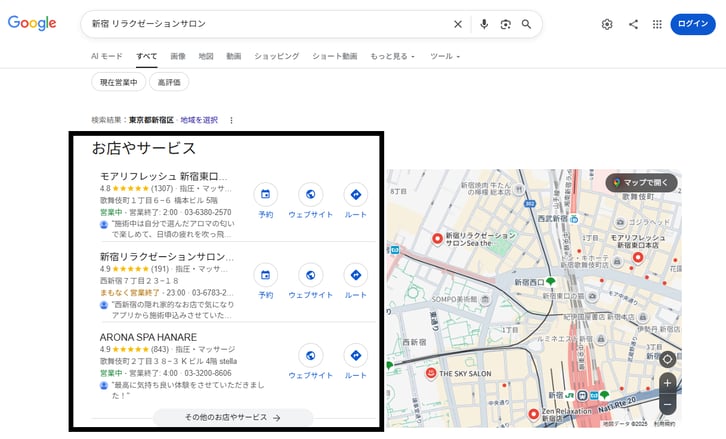Image resolution: width=726 pixels, height=439 pixels.
Task: Submit search with magnifier icon
Action: click(526, 24)
